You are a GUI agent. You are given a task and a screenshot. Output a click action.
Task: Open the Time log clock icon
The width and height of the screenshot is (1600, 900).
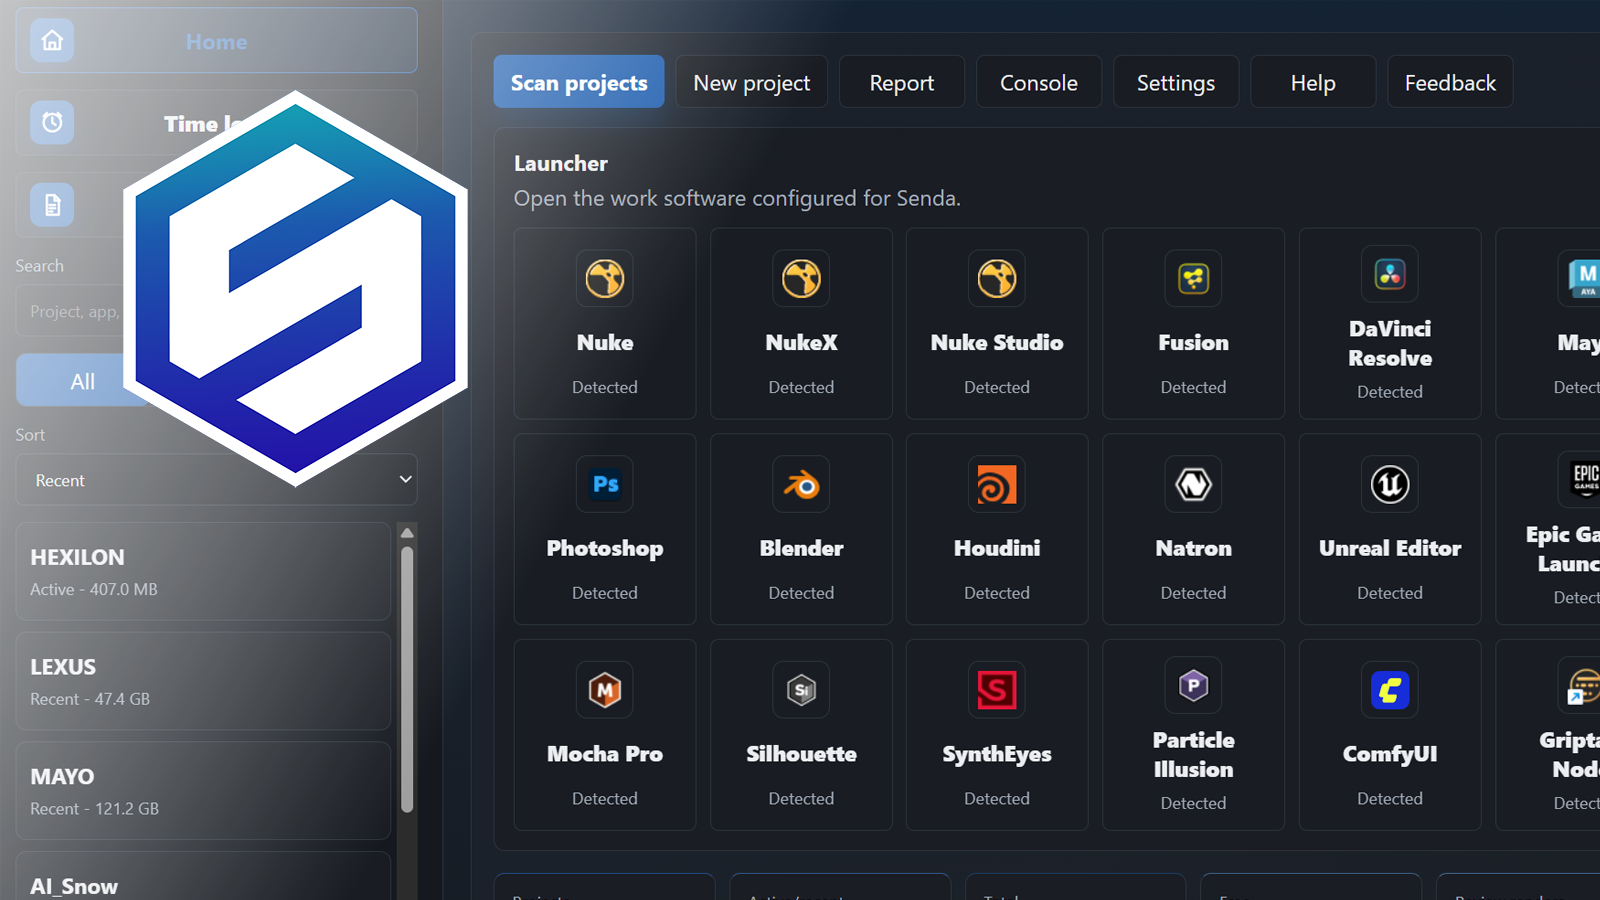(52, 123)
